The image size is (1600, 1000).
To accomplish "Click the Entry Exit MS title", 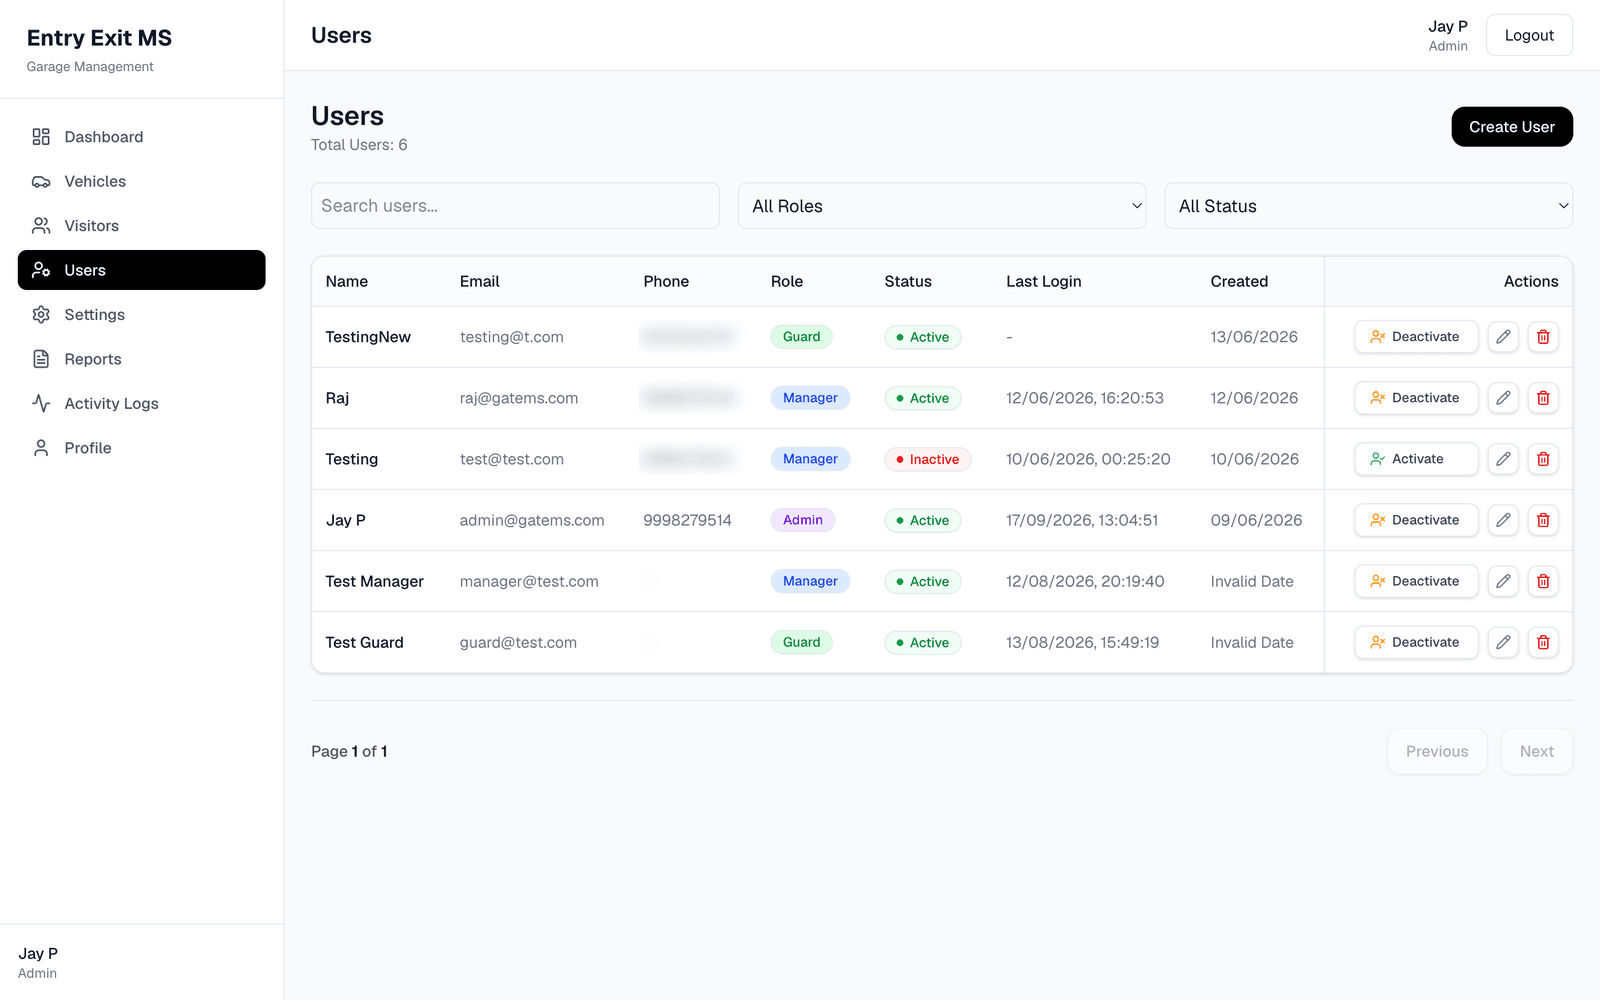I will tap(99, 38).
